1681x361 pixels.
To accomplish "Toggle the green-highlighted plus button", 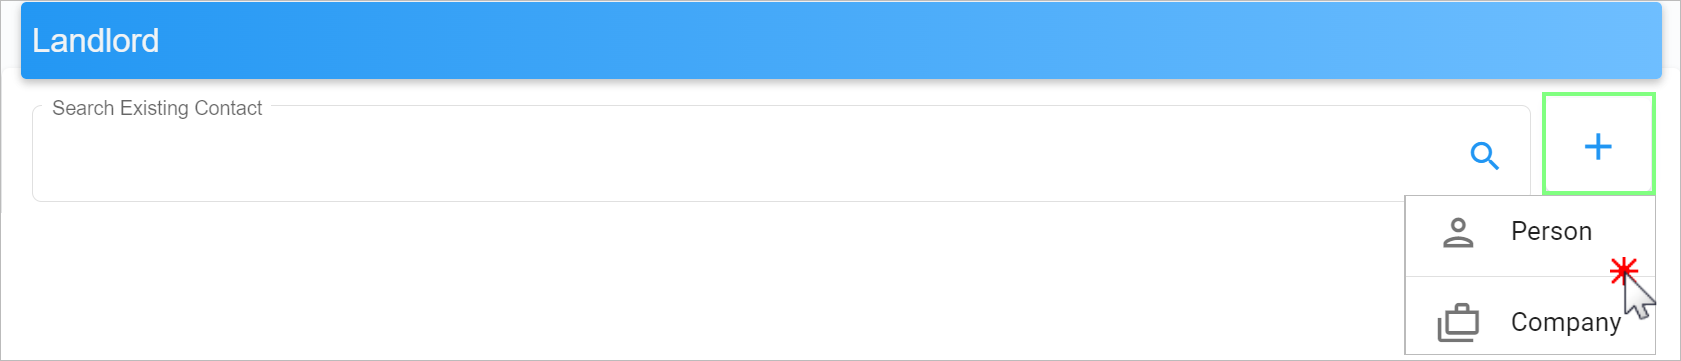I will point(1598,144).
